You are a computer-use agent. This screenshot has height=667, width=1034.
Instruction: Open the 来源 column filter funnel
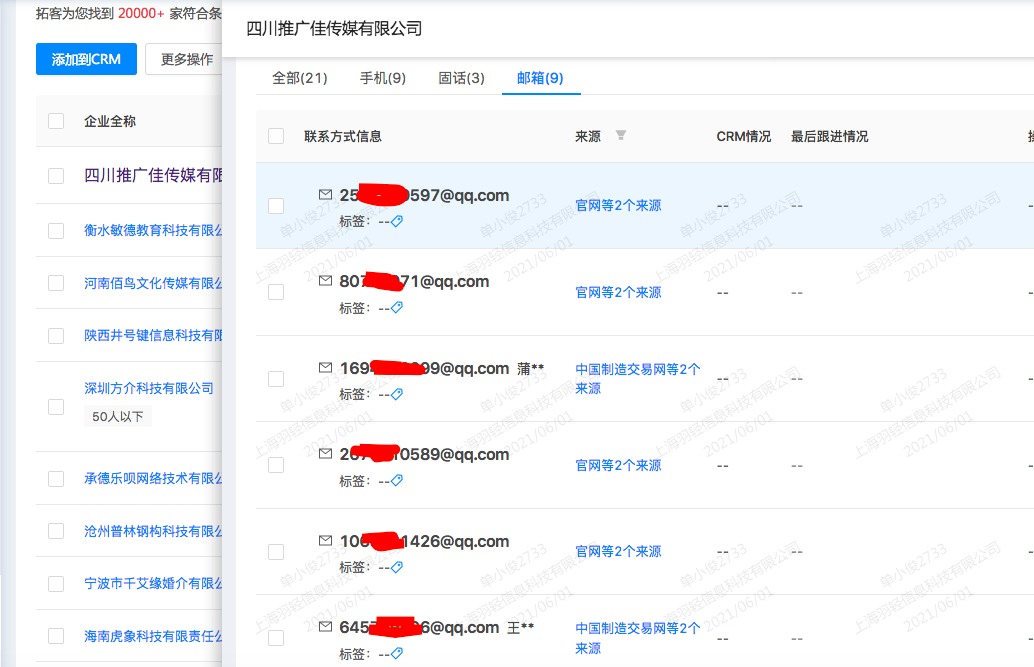tap(620, 136)
